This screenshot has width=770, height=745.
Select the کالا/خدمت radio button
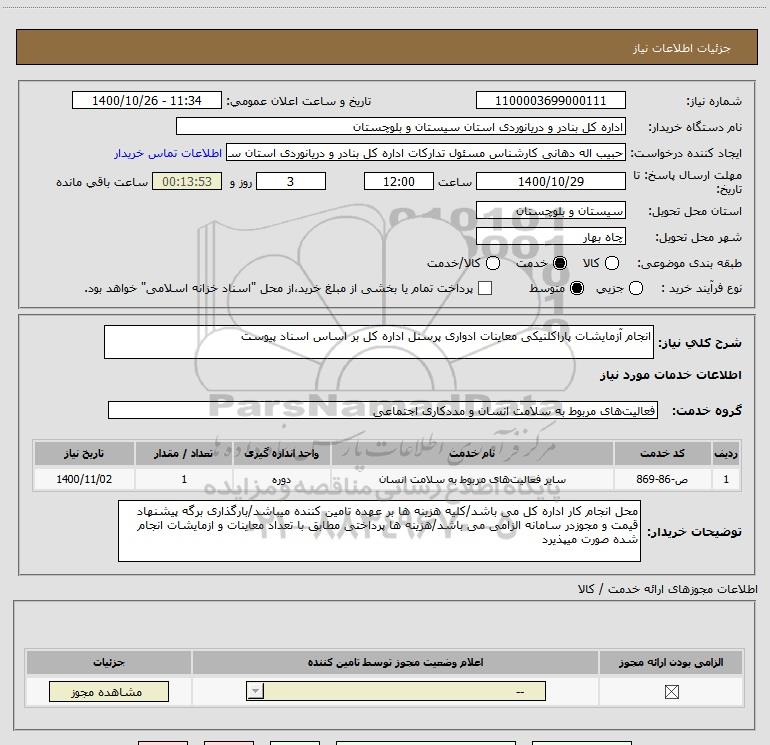493,263
